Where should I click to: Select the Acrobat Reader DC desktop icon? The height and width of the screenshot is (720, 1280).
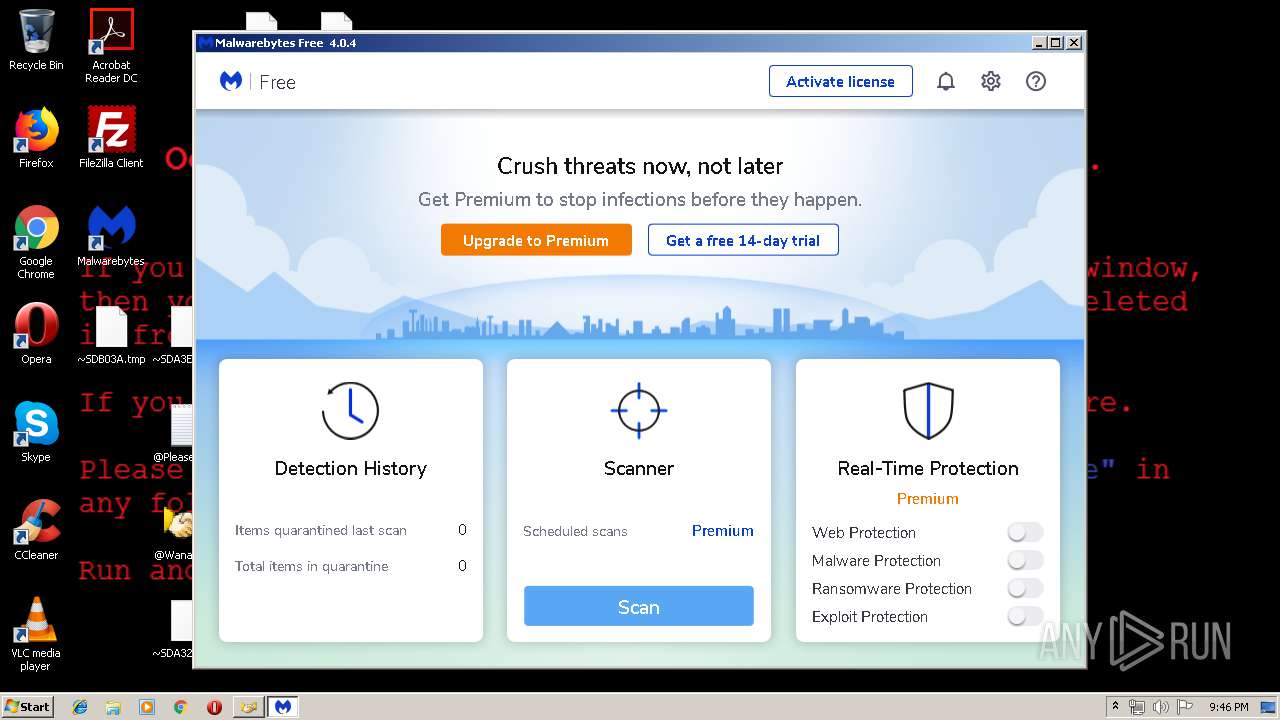[x=111, y=46]
